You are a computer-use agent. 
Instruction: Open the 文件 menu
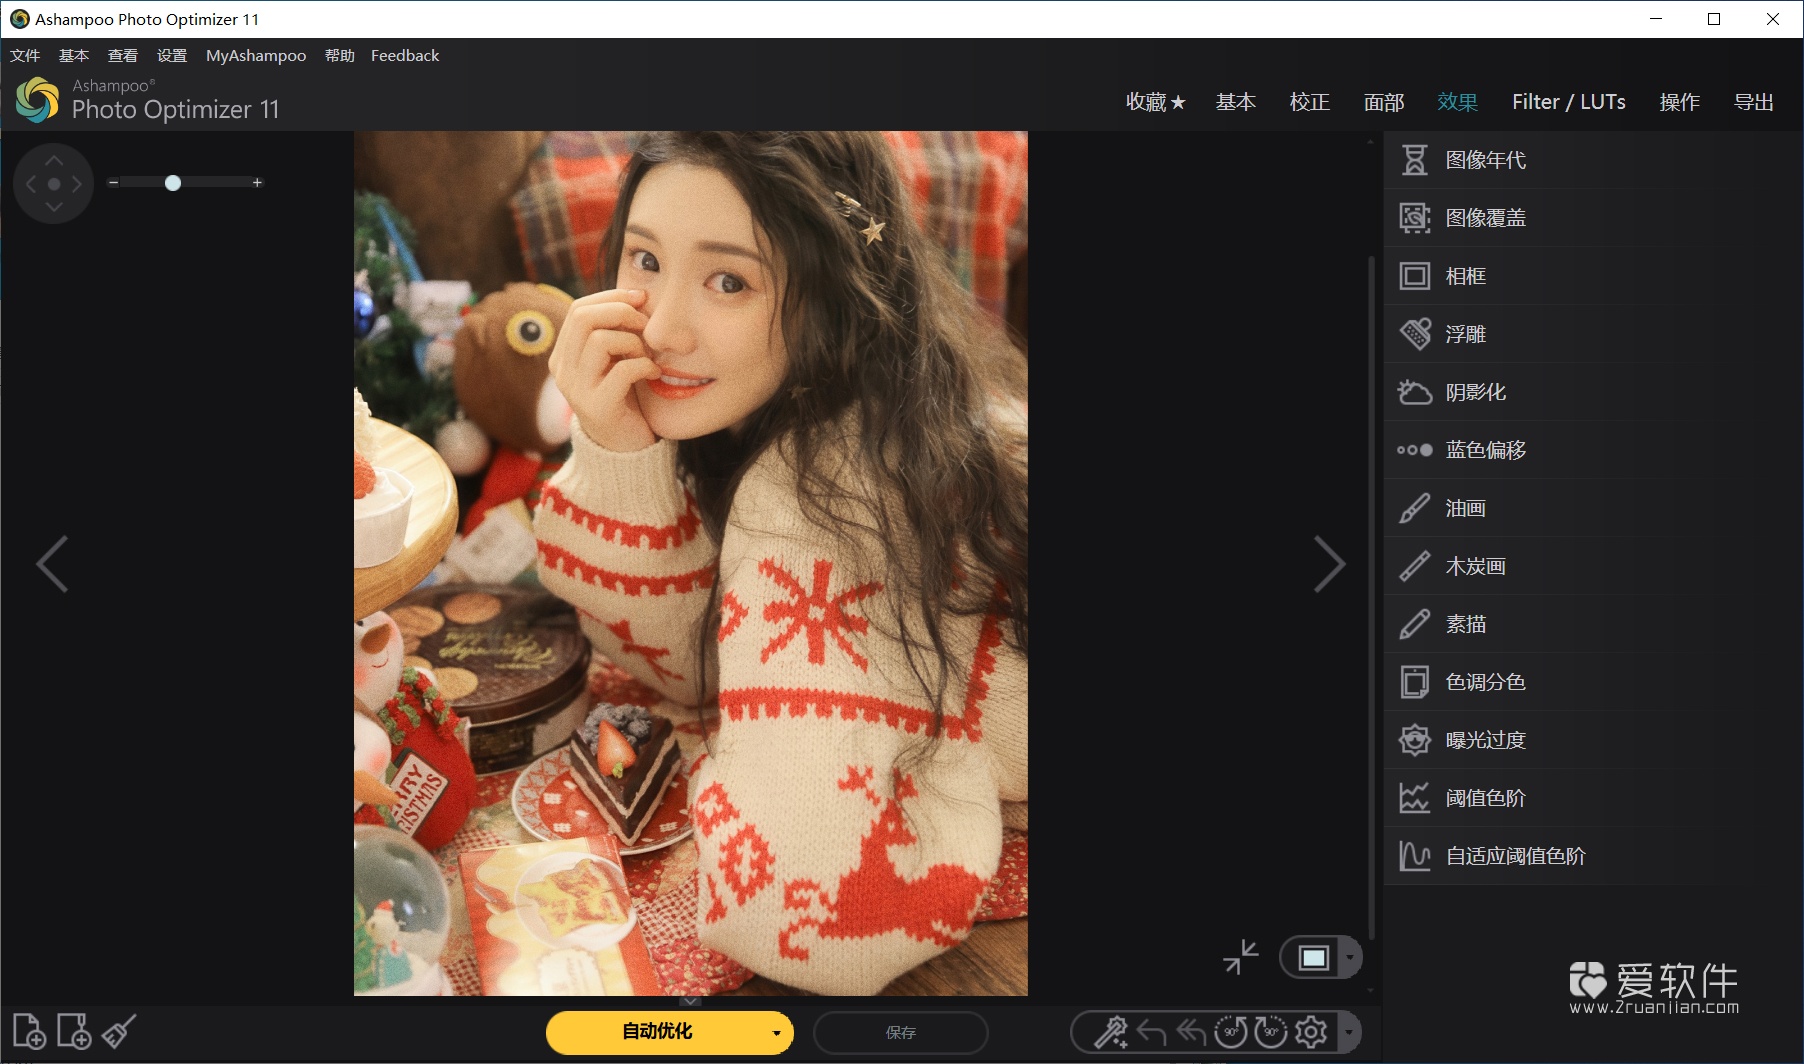[26, 55]
